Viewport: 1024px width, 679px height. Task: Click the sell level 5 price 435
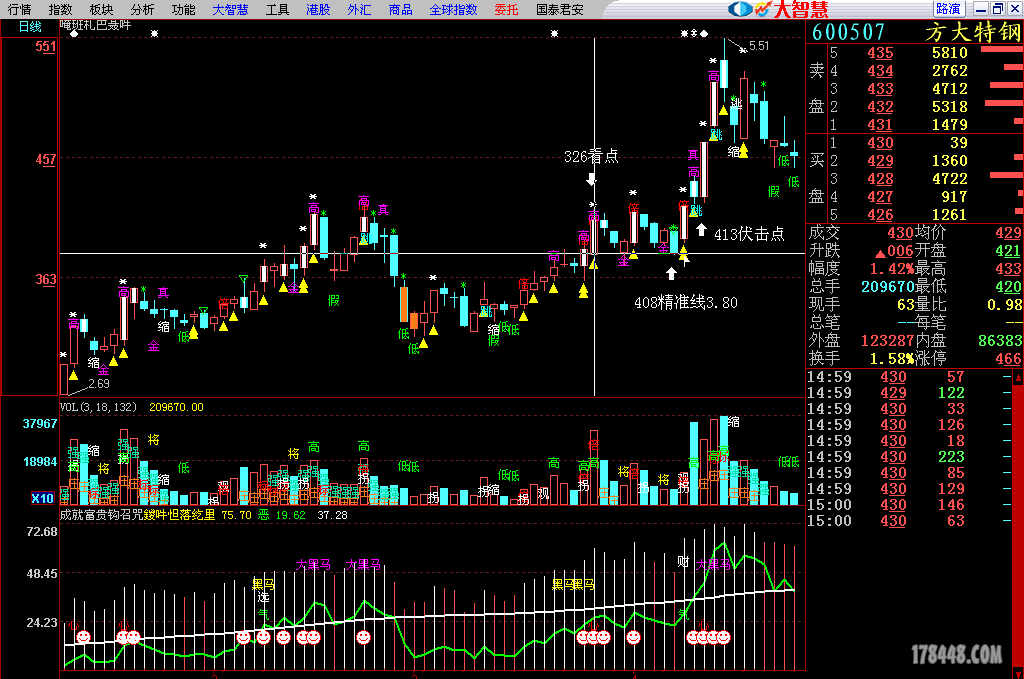point(880,53)
